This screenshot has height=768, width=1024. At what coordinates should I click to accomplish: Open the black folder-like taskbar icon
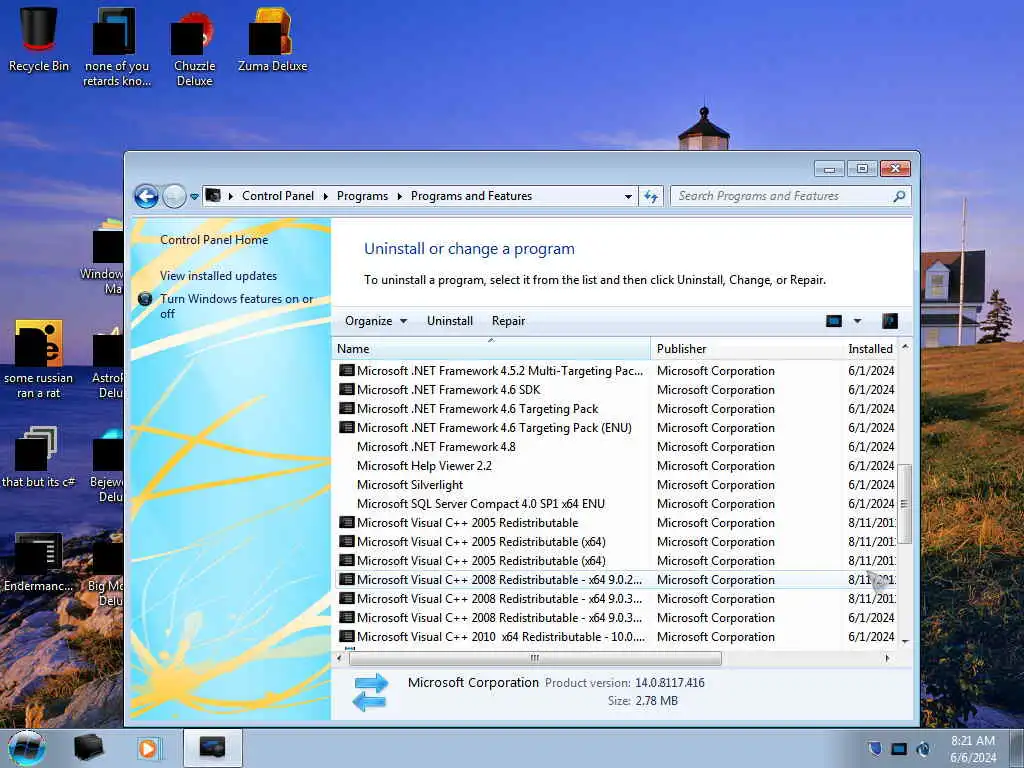pos(89,748)
